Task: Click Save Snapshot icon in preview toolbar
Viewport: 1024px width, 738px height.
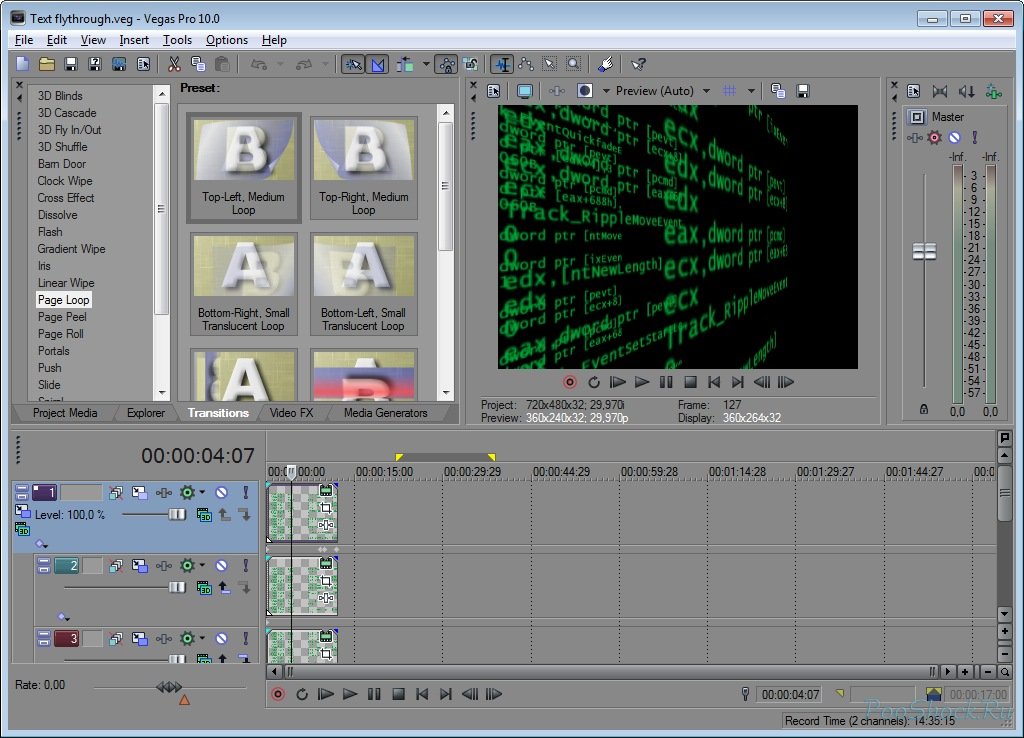Action: tap(802, 91)
